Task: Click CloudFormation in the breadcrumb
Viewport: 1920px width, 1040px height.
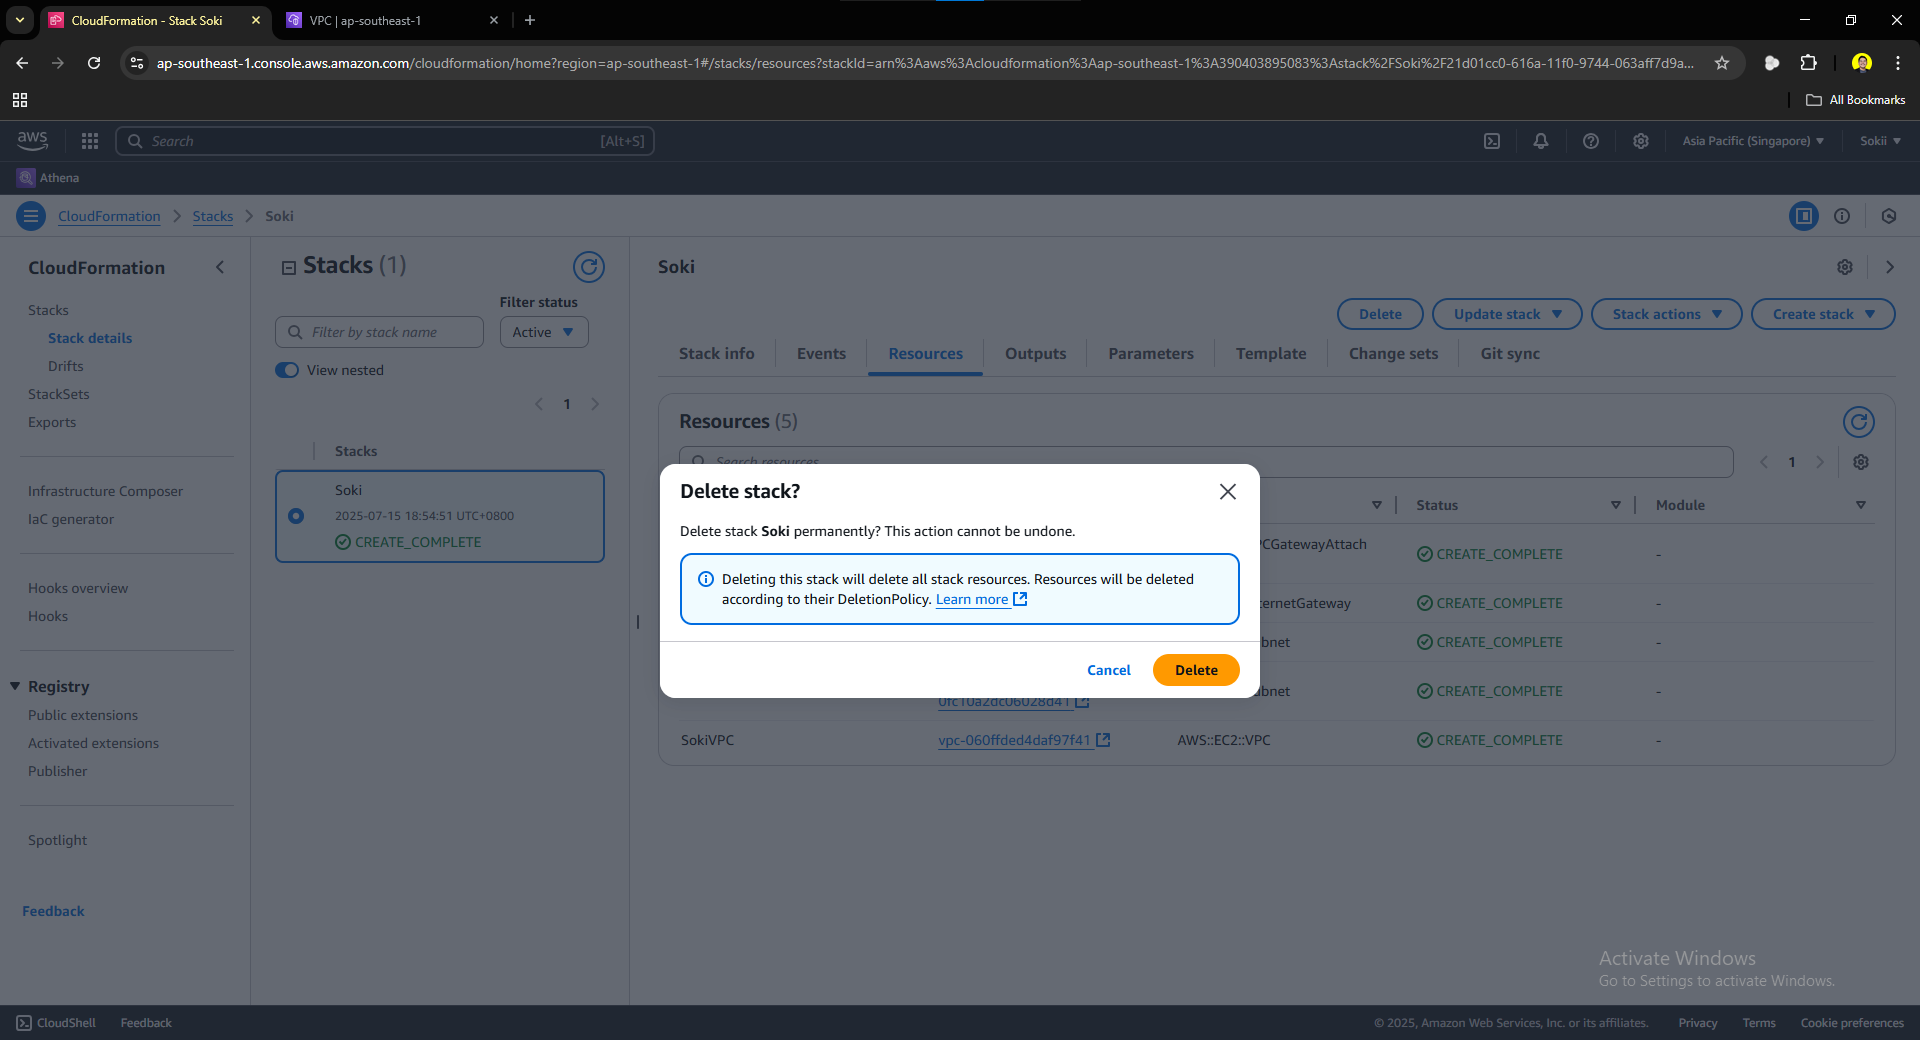Action: pos(109,216)
